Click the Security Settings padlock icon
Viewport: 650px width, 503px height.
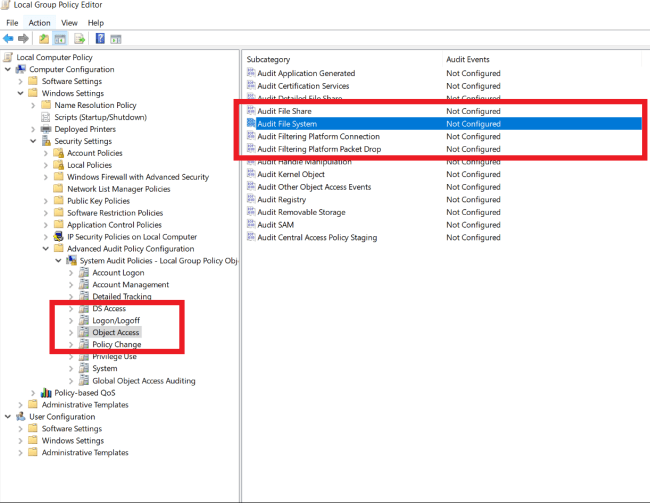[x=46, y=141]
